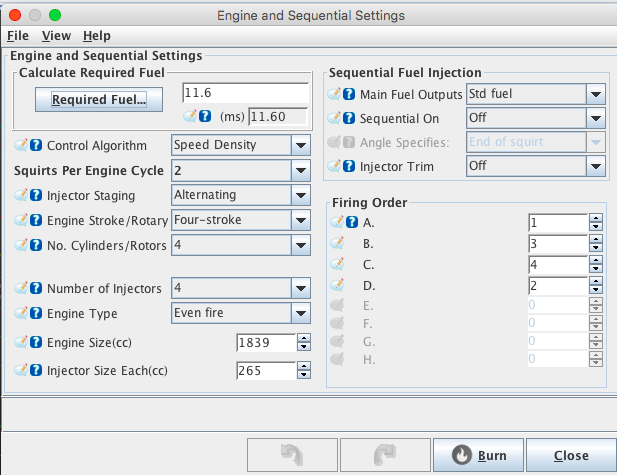Increase Engine Size(cc) using up stepper arrow
This screenshot has height=475, width=617.
pos(302,338)
